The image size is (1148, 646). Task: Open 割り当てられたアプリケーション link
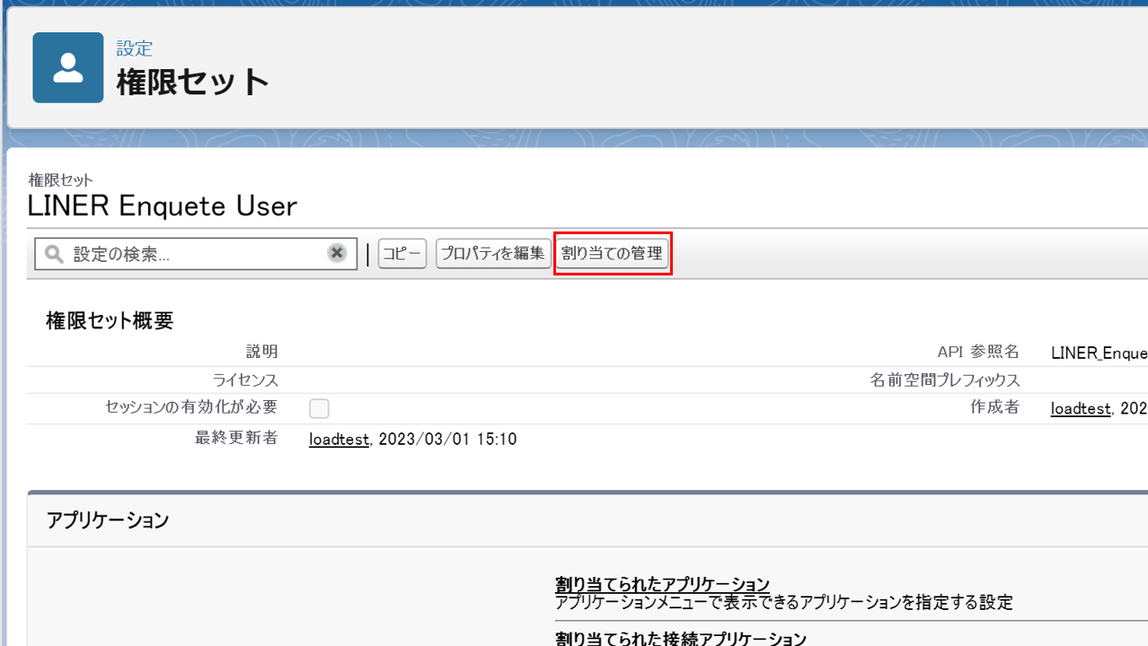662,584
